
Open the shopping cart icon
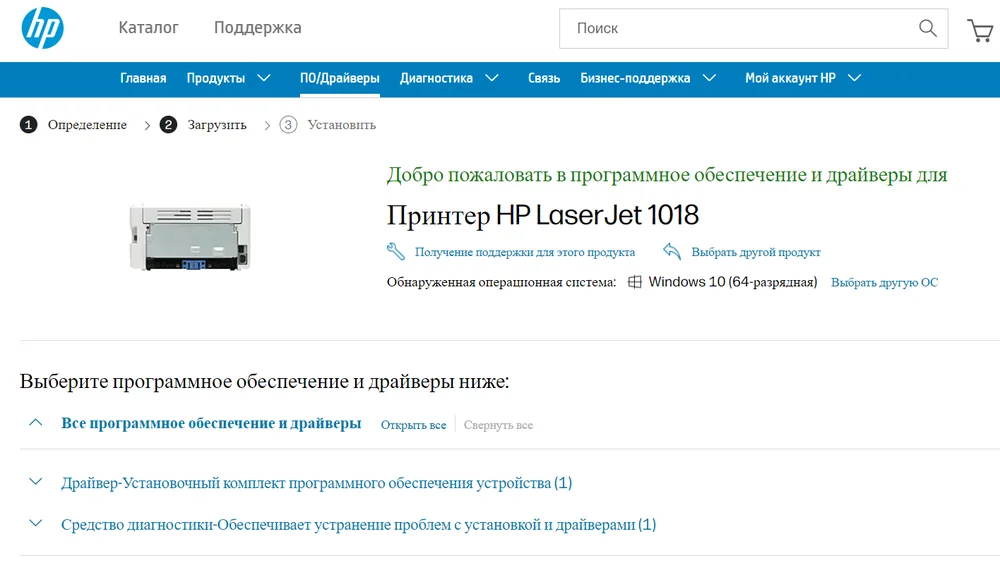tap(980, 30)
